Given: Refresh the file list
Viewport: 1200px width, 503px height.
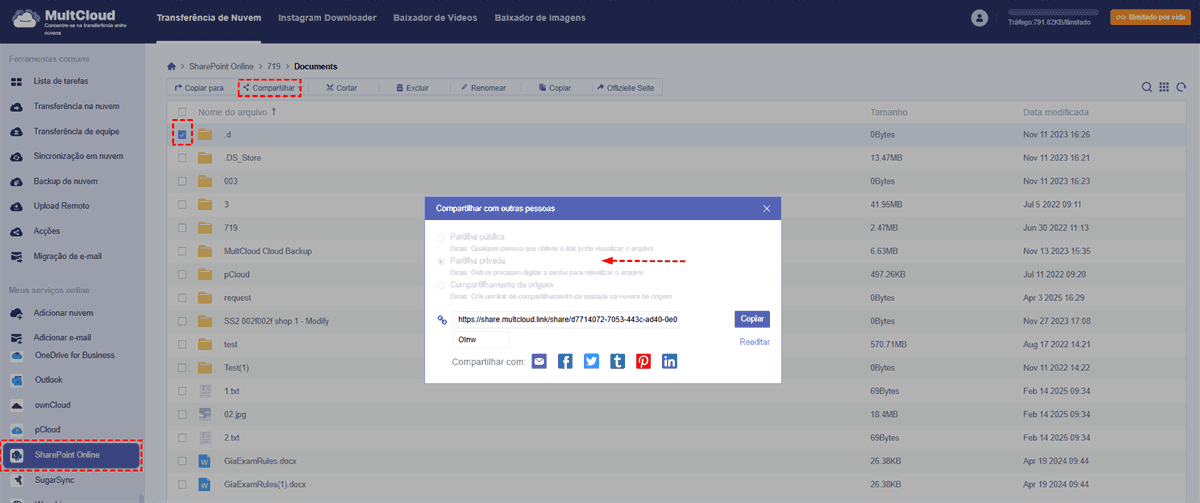Looking at the screenshot, I should coord(1182,88).
